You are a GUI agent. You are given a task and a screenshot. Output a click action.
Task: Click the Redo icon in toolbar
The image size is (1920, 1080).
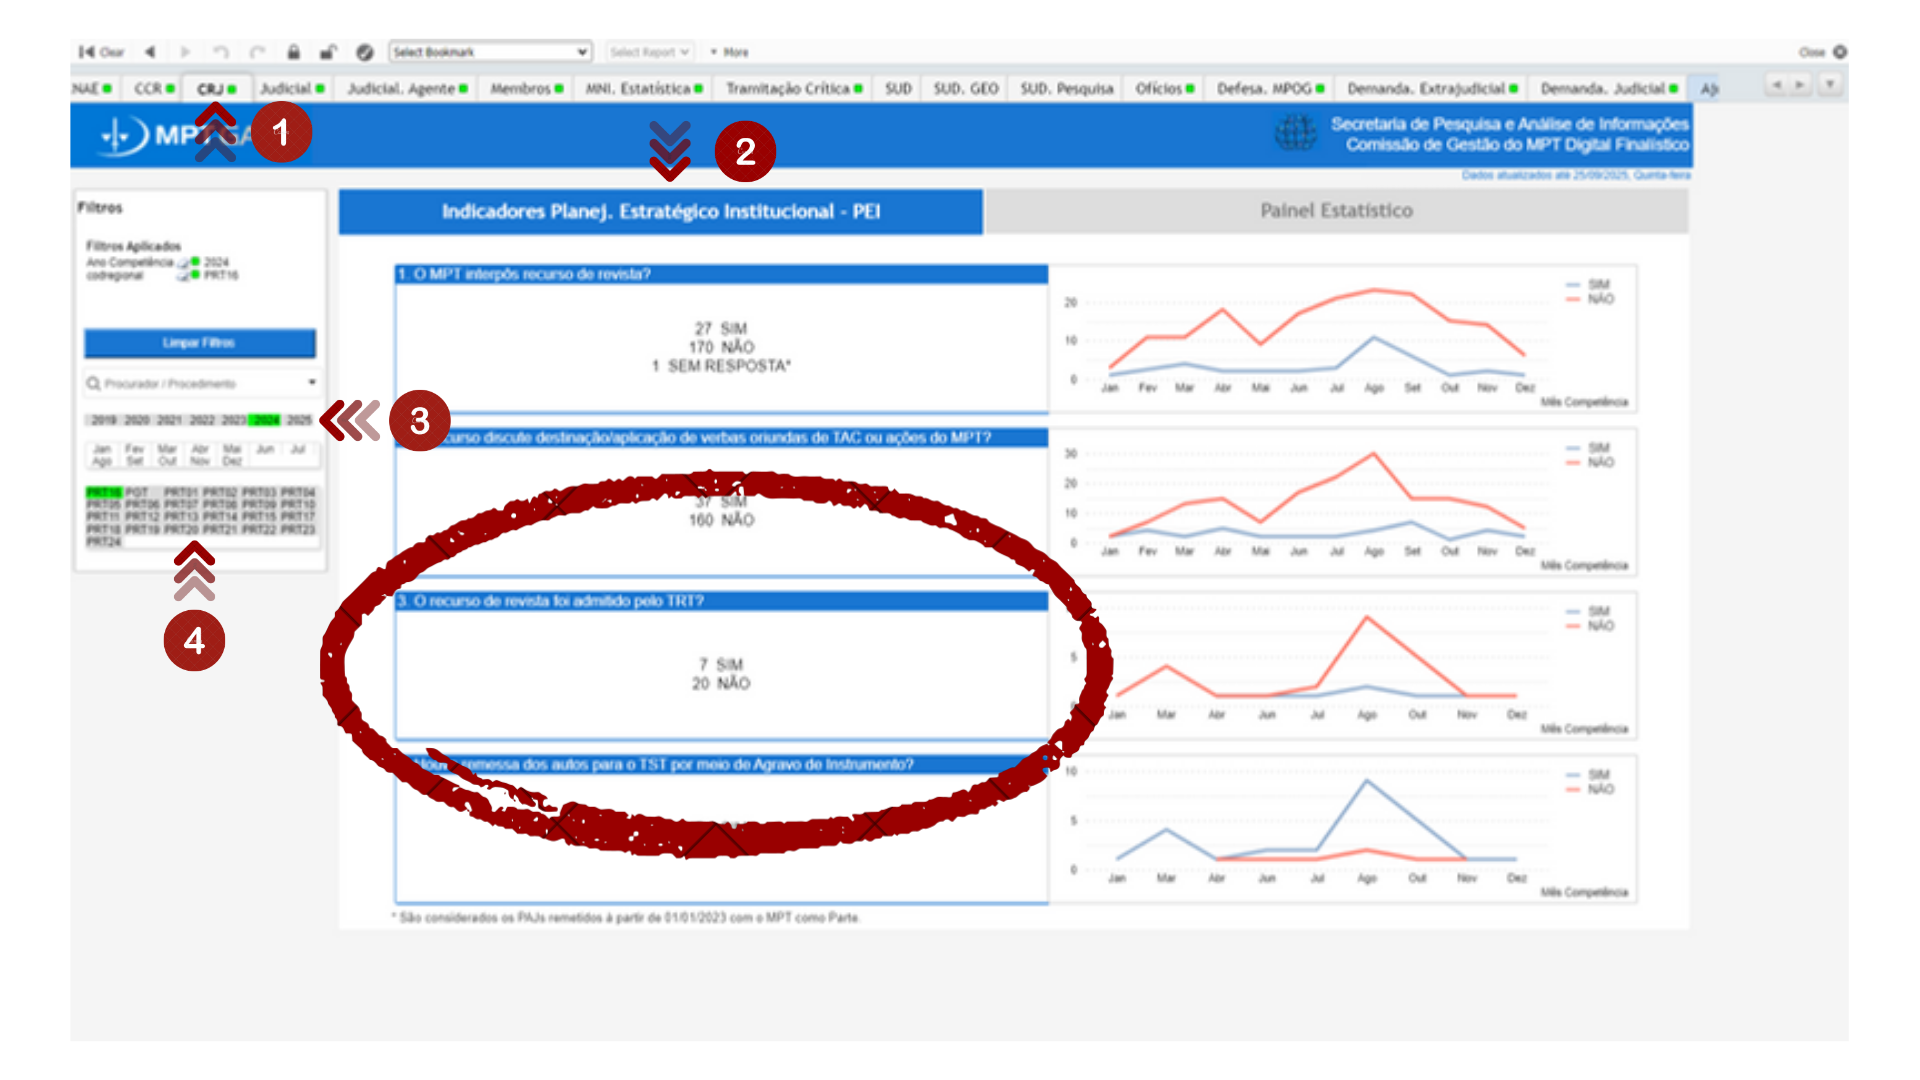click(x=257, y=52)
